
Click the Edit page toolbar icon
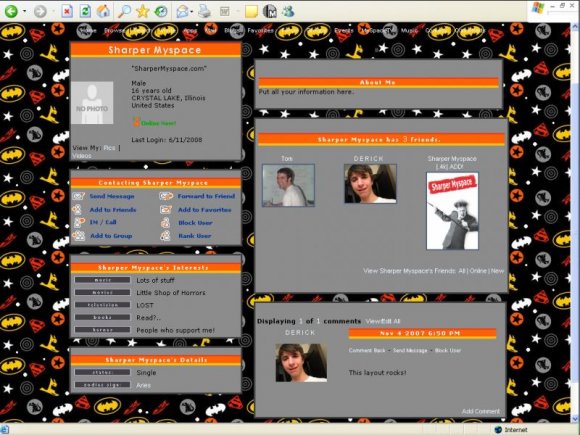[225, 11]
